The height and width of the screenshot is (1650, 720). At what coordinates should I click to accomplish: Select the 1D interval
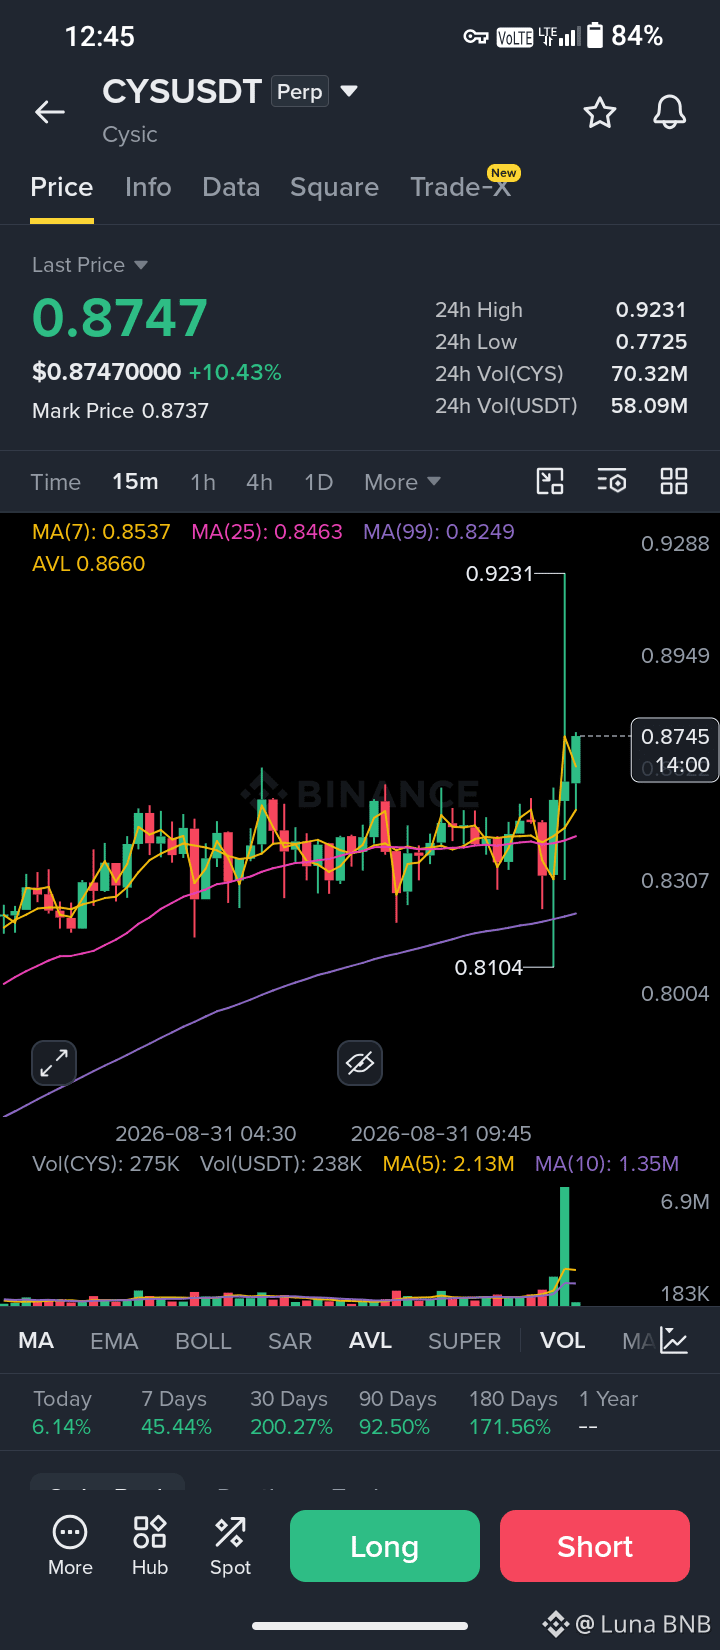click(x=319, y=482)
